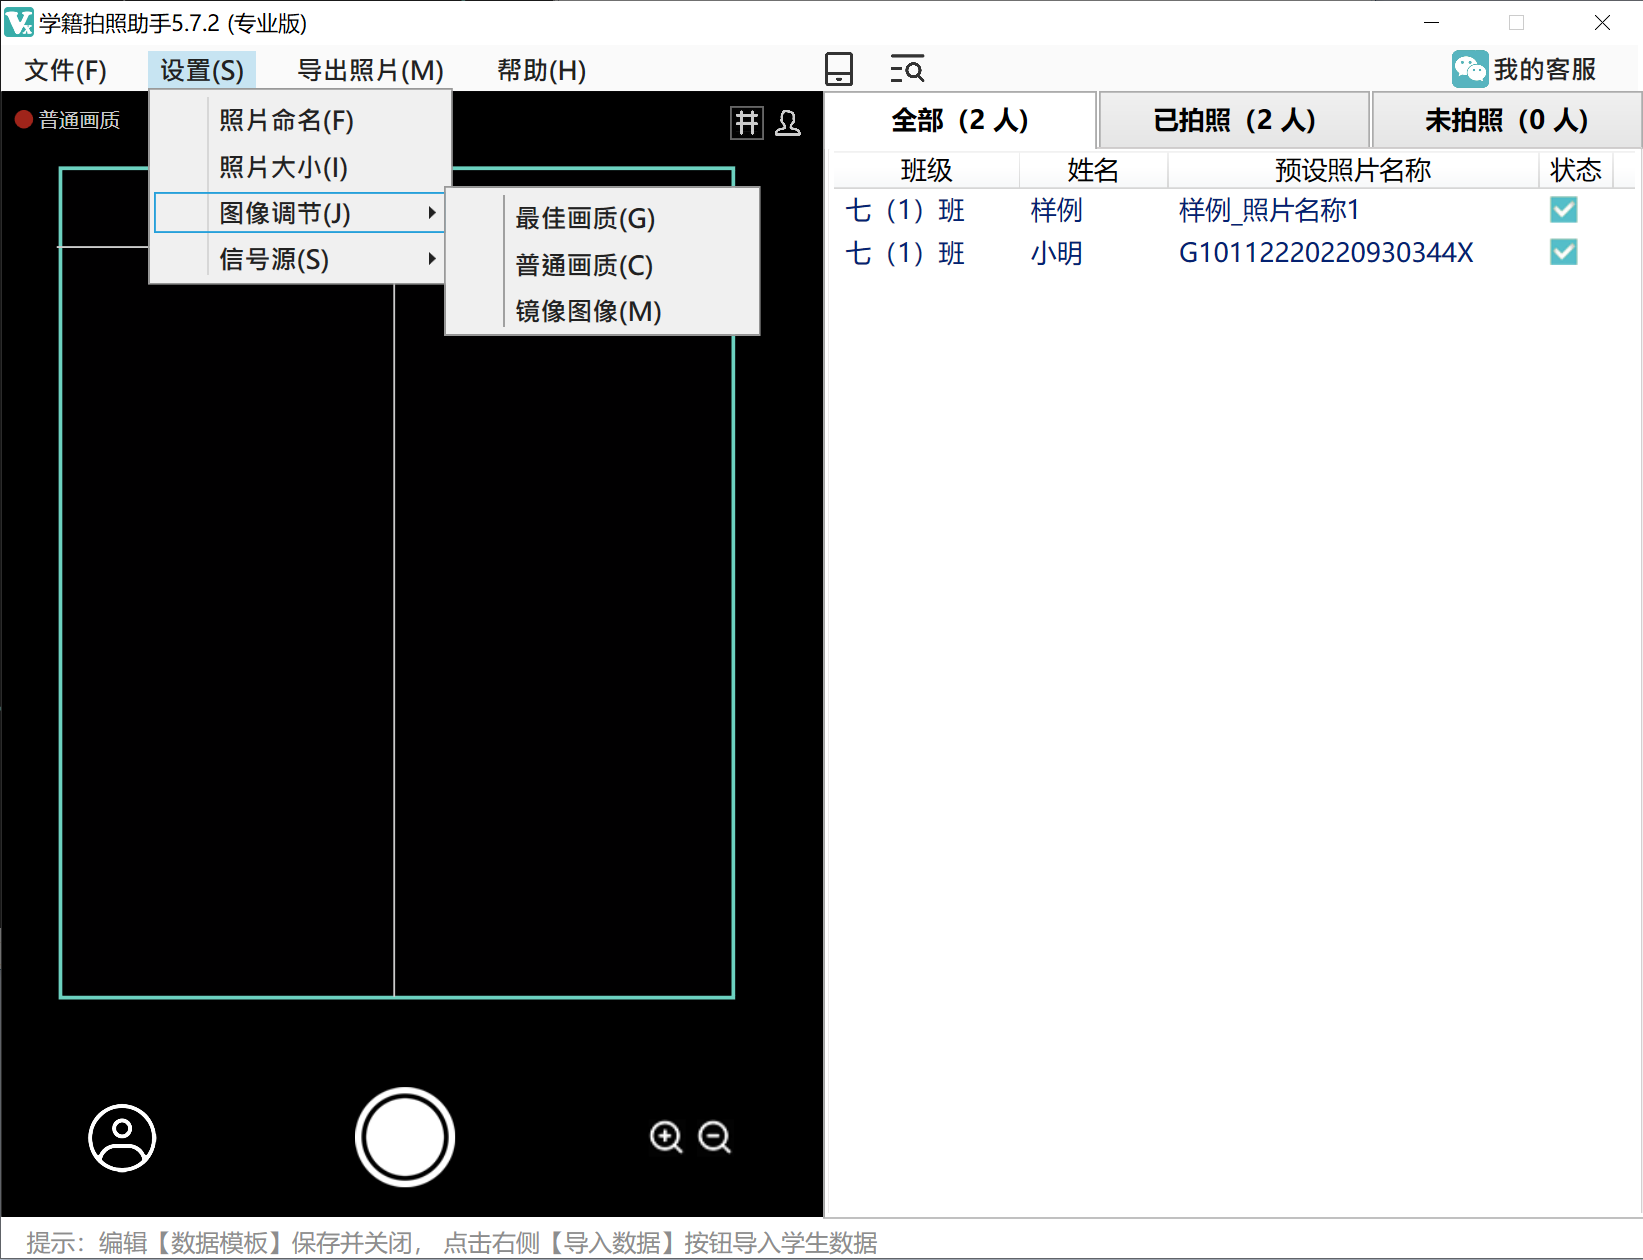Minimize the application window

(1432, 22)
